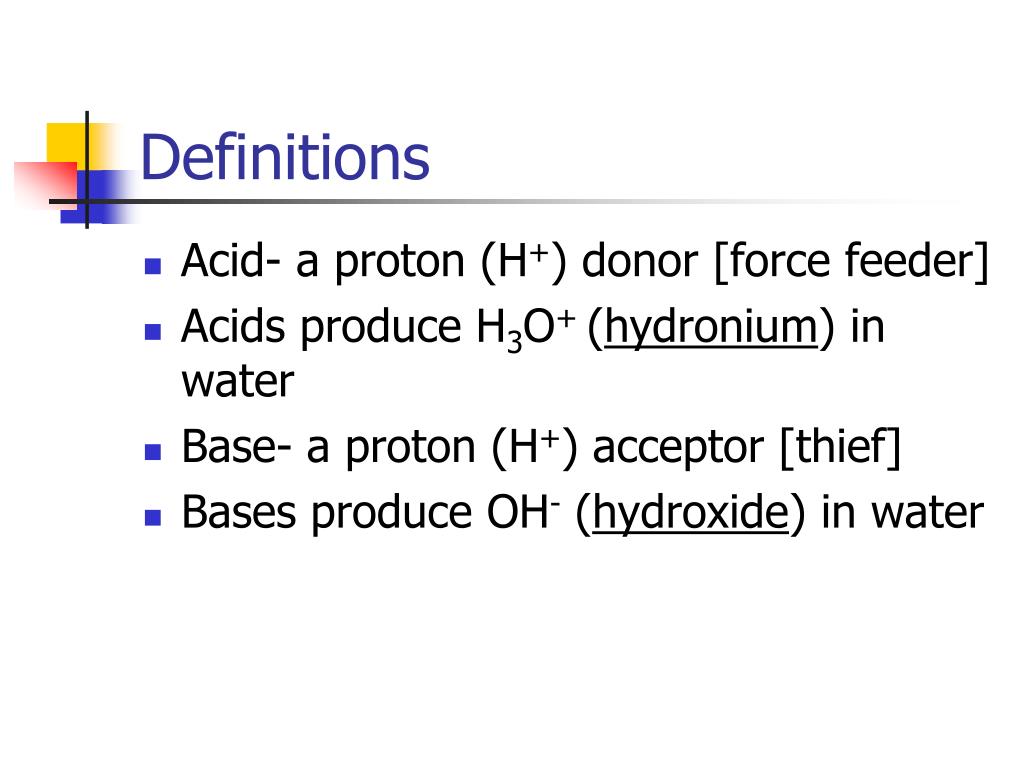Click the blue square in logo graphic
1024x768 pixels.
pos(98,197)
